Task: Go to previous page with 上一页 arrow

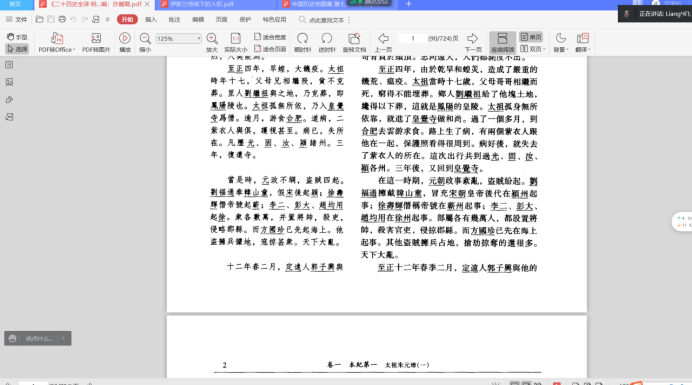Action: (x=383, y=43)
